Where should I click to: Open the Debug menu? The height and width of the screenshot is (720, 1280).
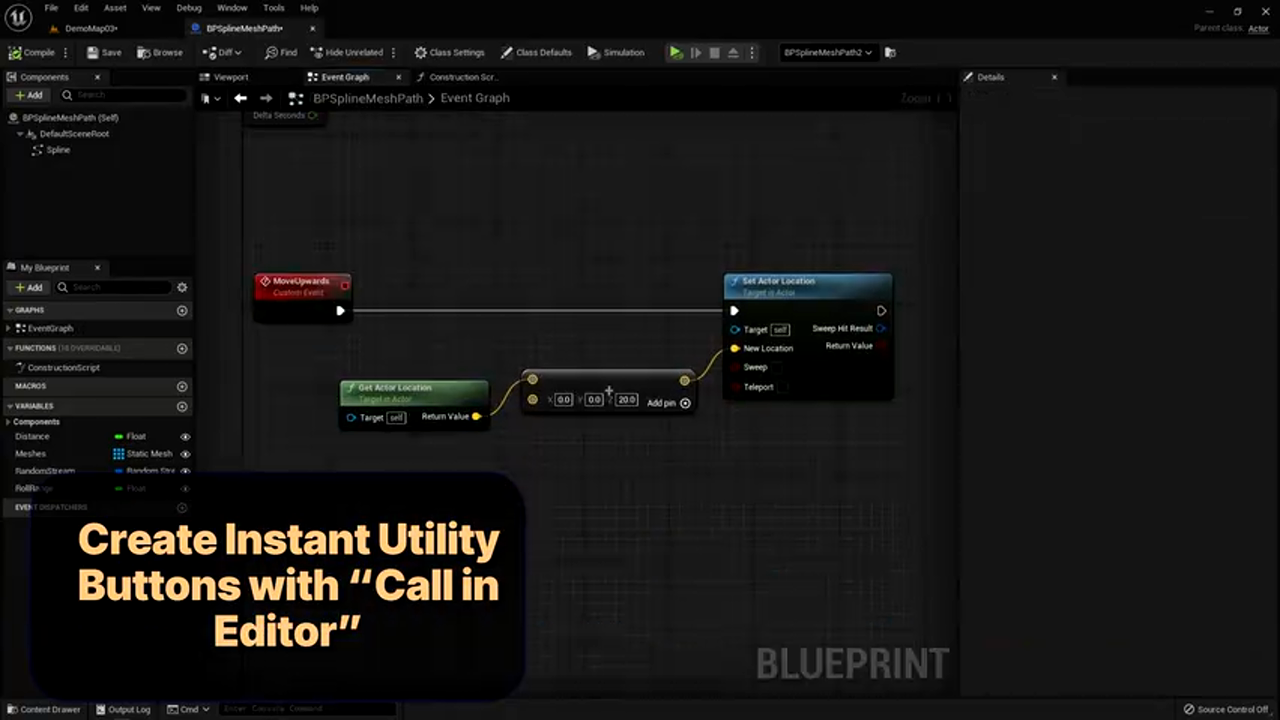point(190,8)
